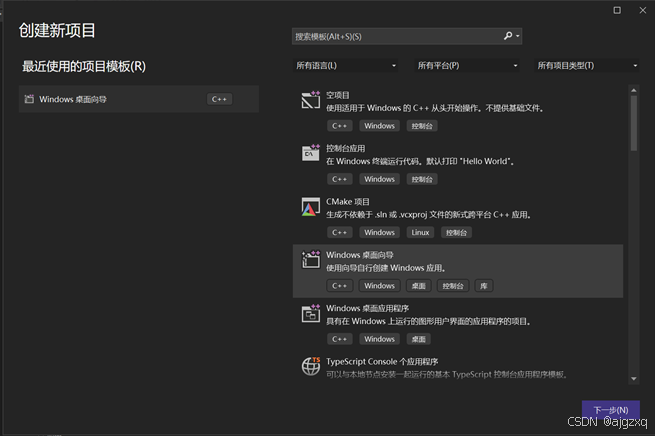Expand the search options arrow

[518, 36]
